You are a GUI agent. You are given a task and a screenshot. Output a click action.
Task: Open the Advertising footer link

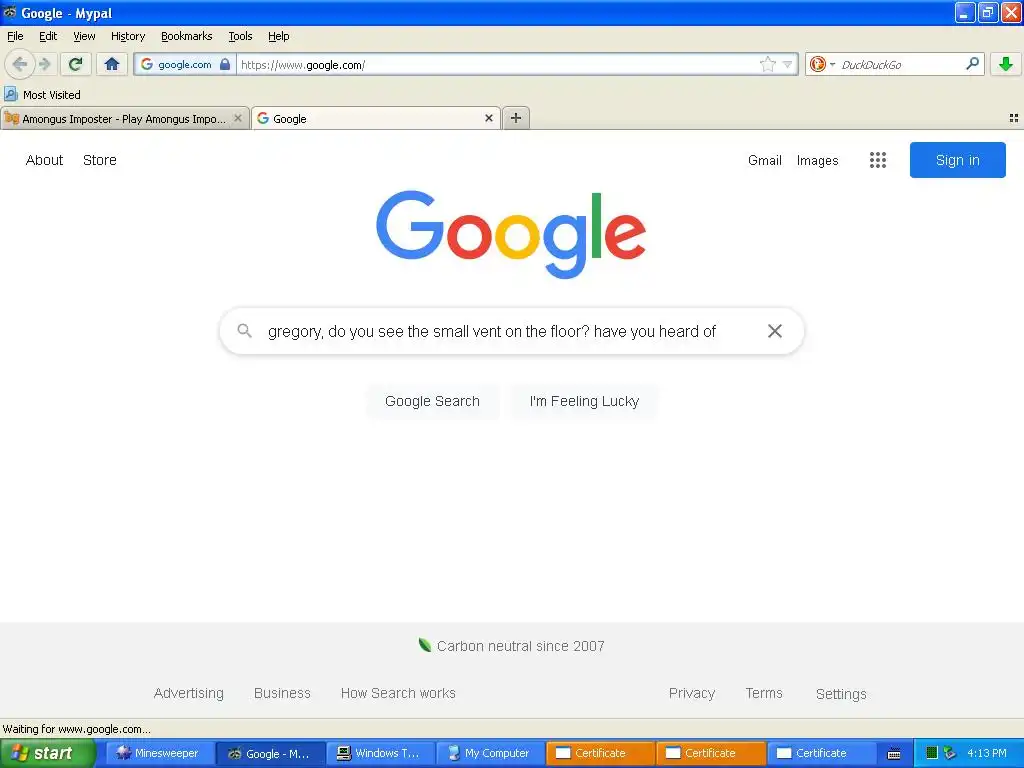189,693
